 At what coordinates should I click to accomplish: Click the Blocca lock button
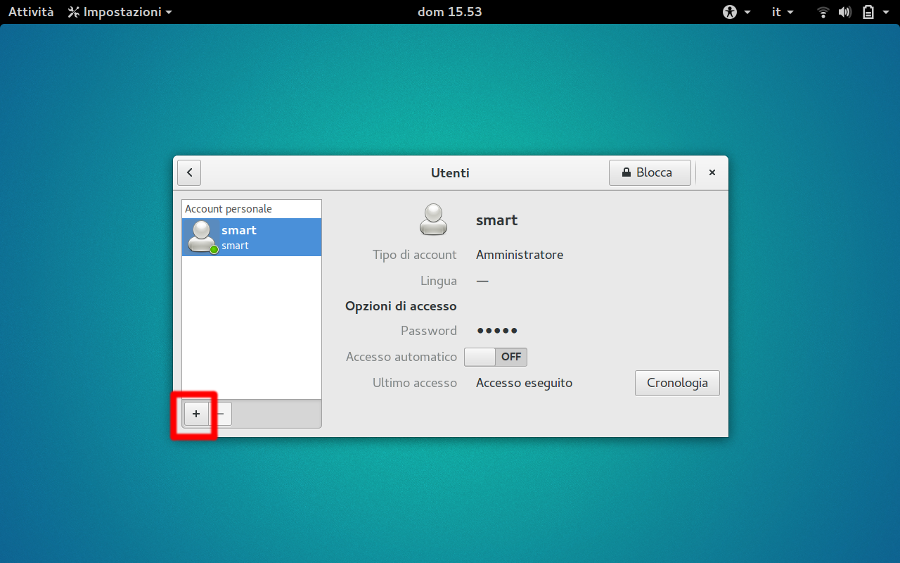pyautogui.click(x=649, y=172)
